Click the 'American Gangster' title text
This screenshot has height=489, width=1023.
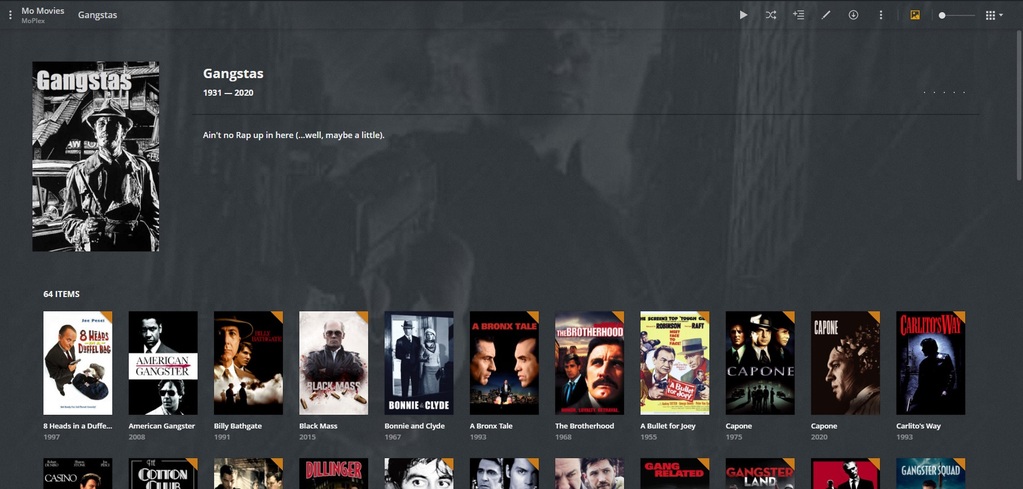(x=162, y=426)
